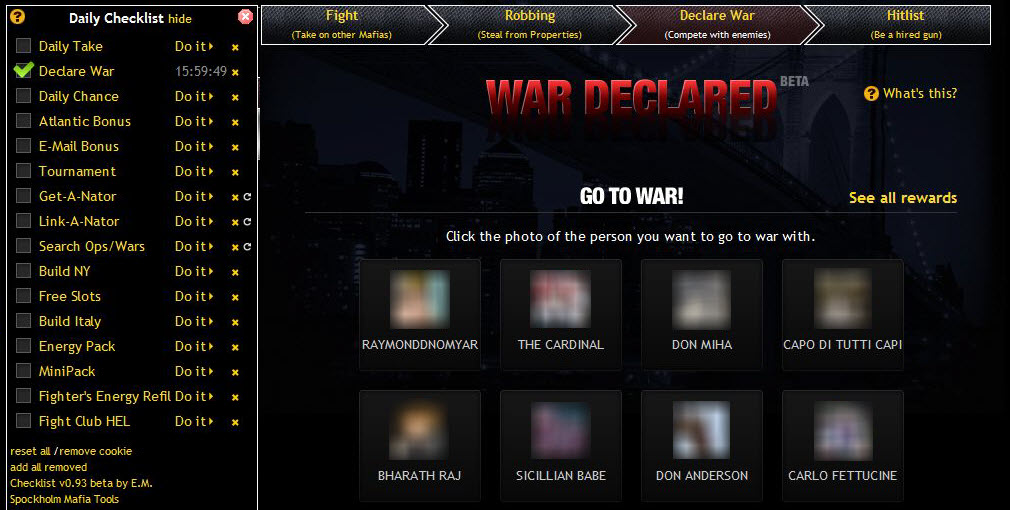
Task: Uncheck the Declare War checkbox
Action: (x=23, y=70)
